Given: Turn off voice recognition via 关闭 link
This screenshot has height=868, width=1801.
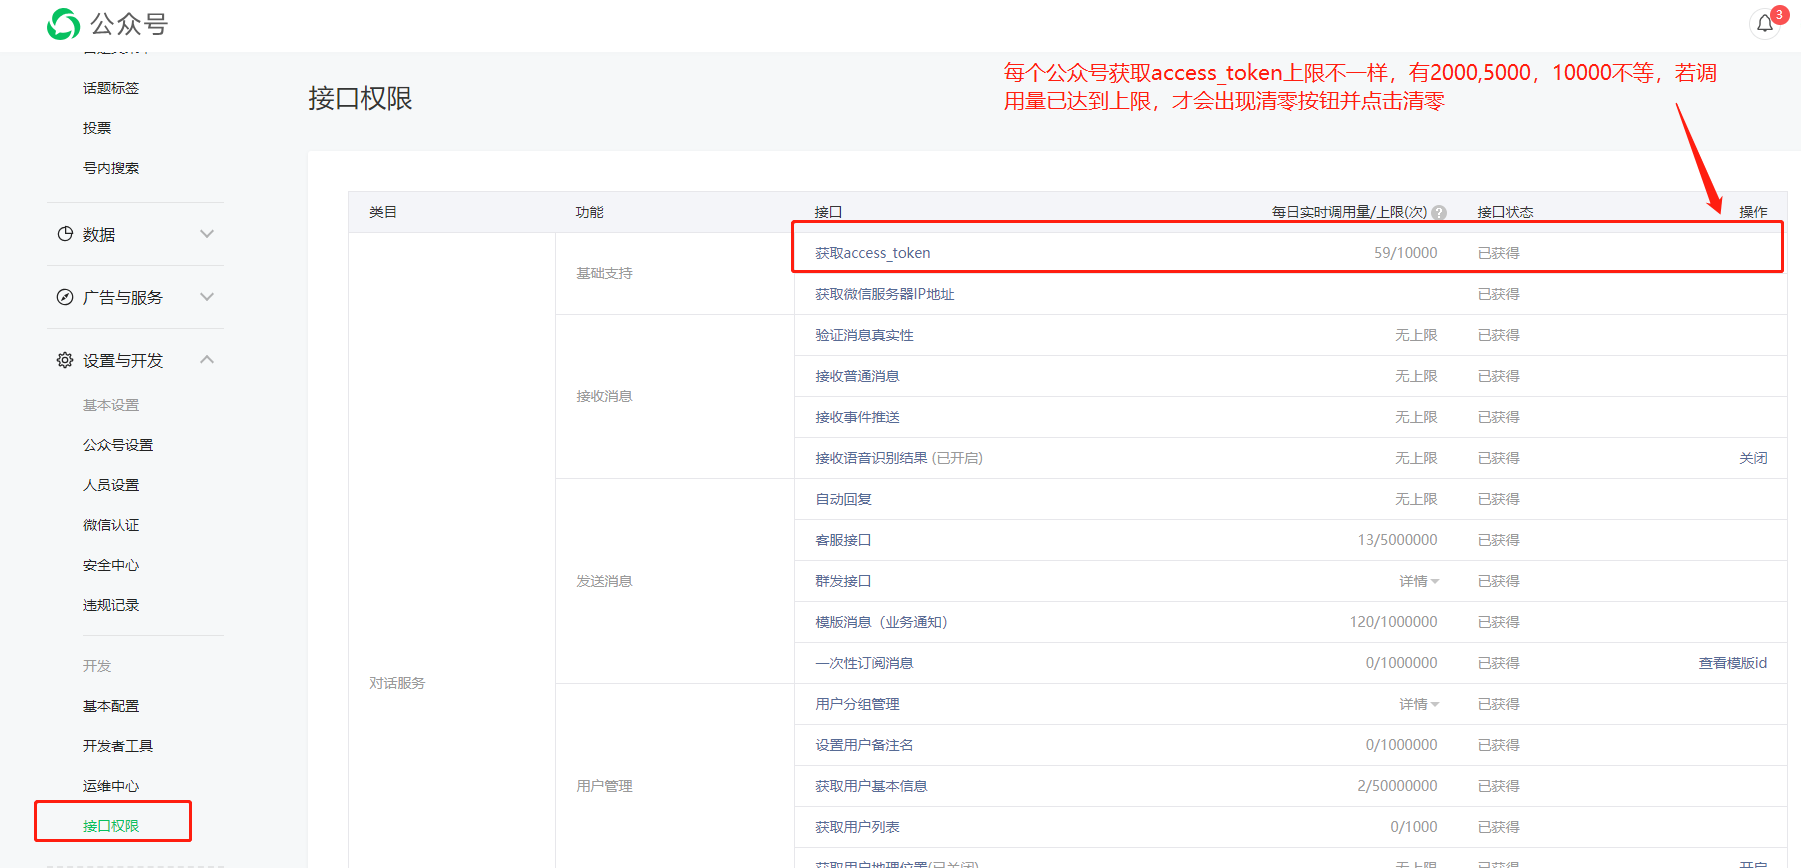Looking at the screenshot, I should (x=1752, y=458).
